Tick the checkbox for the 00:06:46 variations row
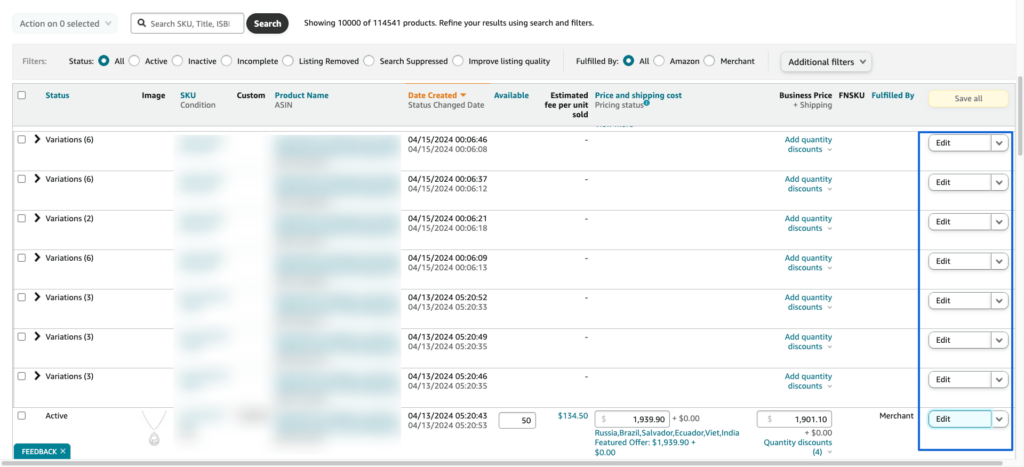The image size is (1024, 467). (22, 139)
